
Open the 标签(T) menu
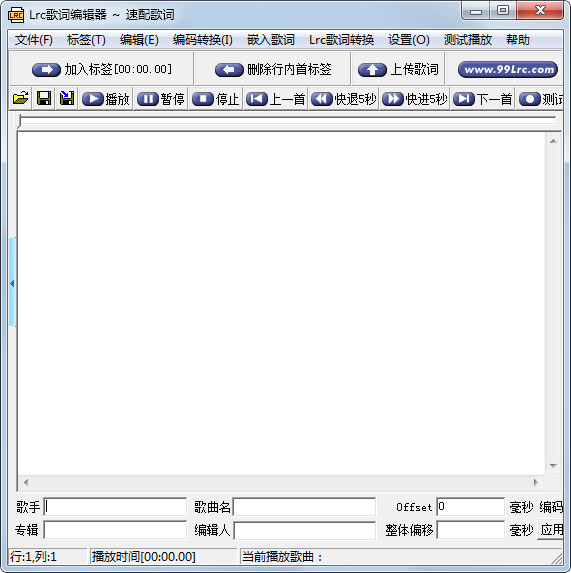tap(86, 39)
